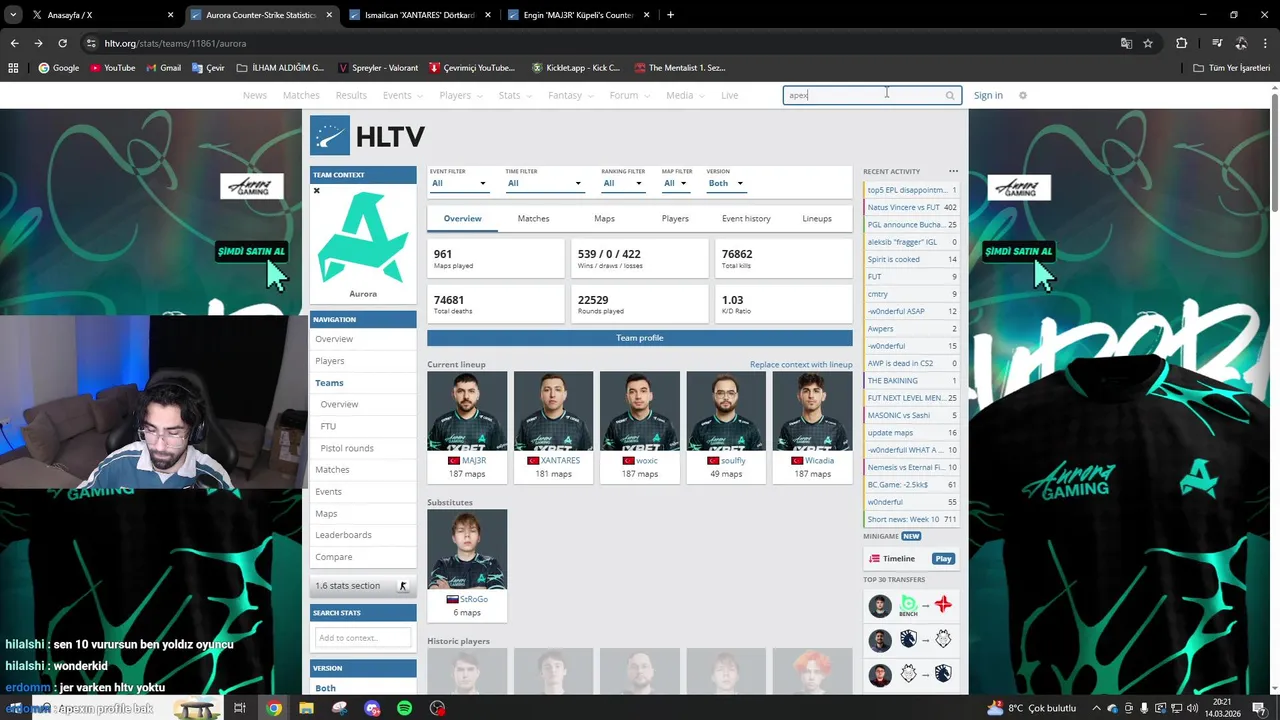Click the browser back arrow
Image resolution: width=1280 pixels, height=720 pixels.
click(14, 43)
